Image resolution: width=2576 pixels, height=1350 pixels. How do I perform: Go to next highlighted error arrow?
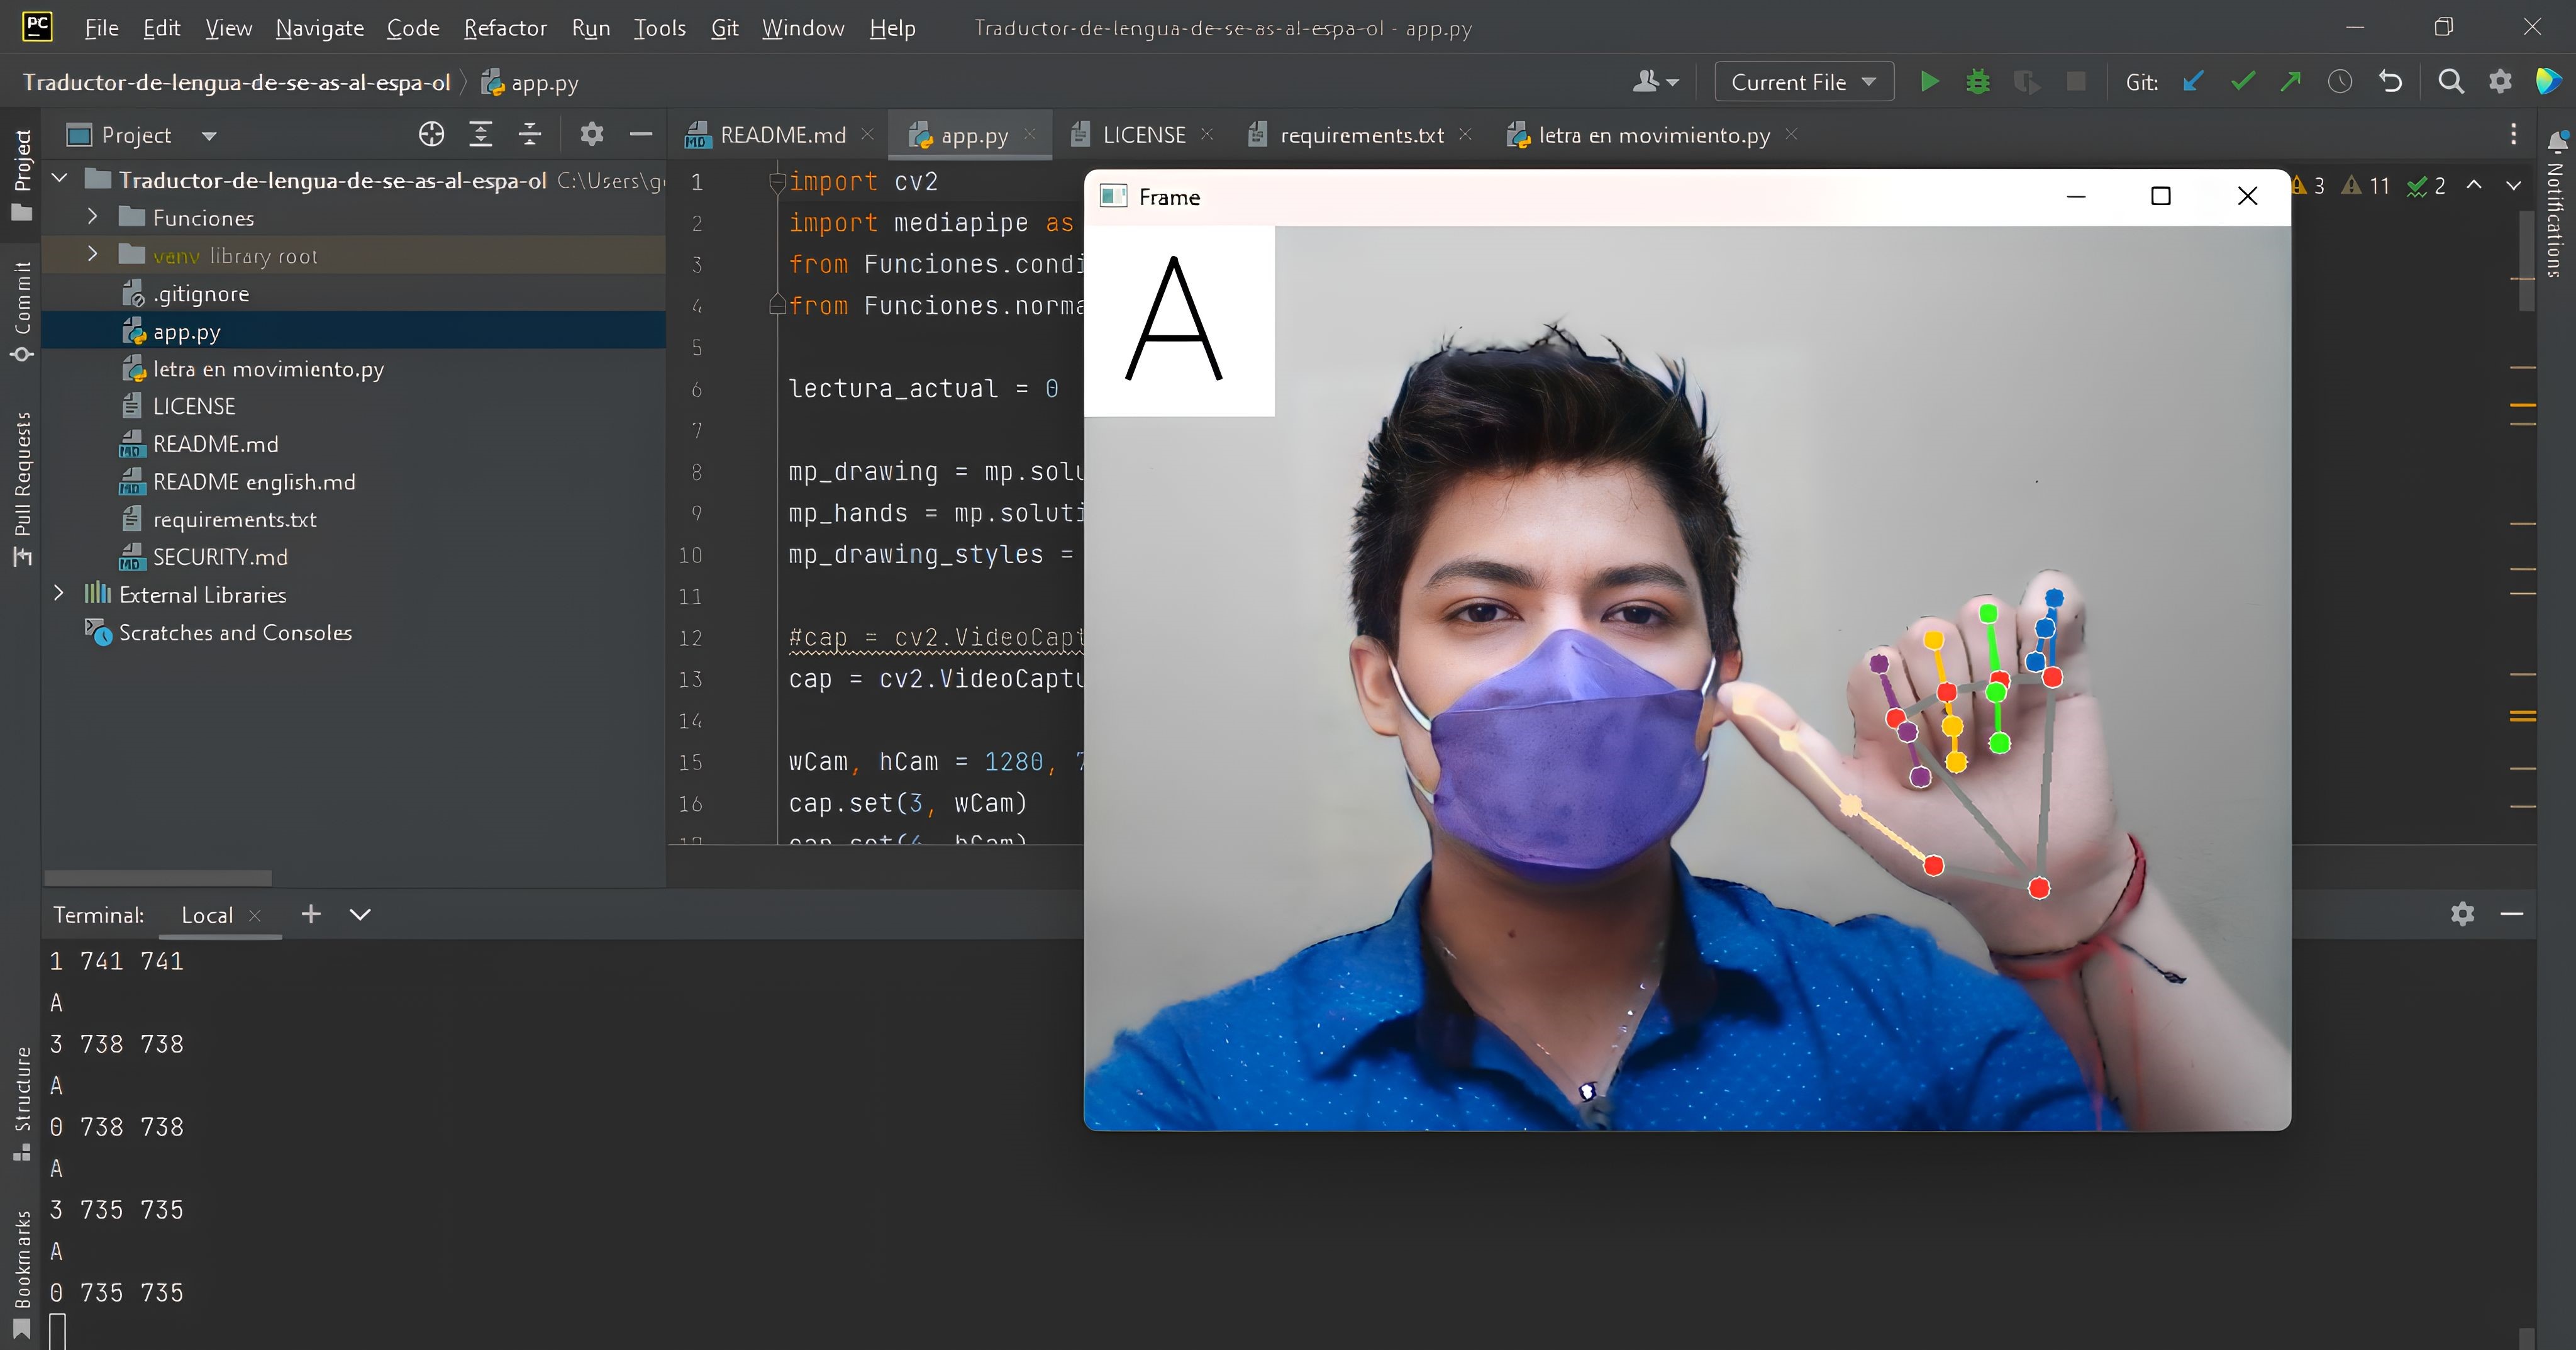pos(2513,185)
